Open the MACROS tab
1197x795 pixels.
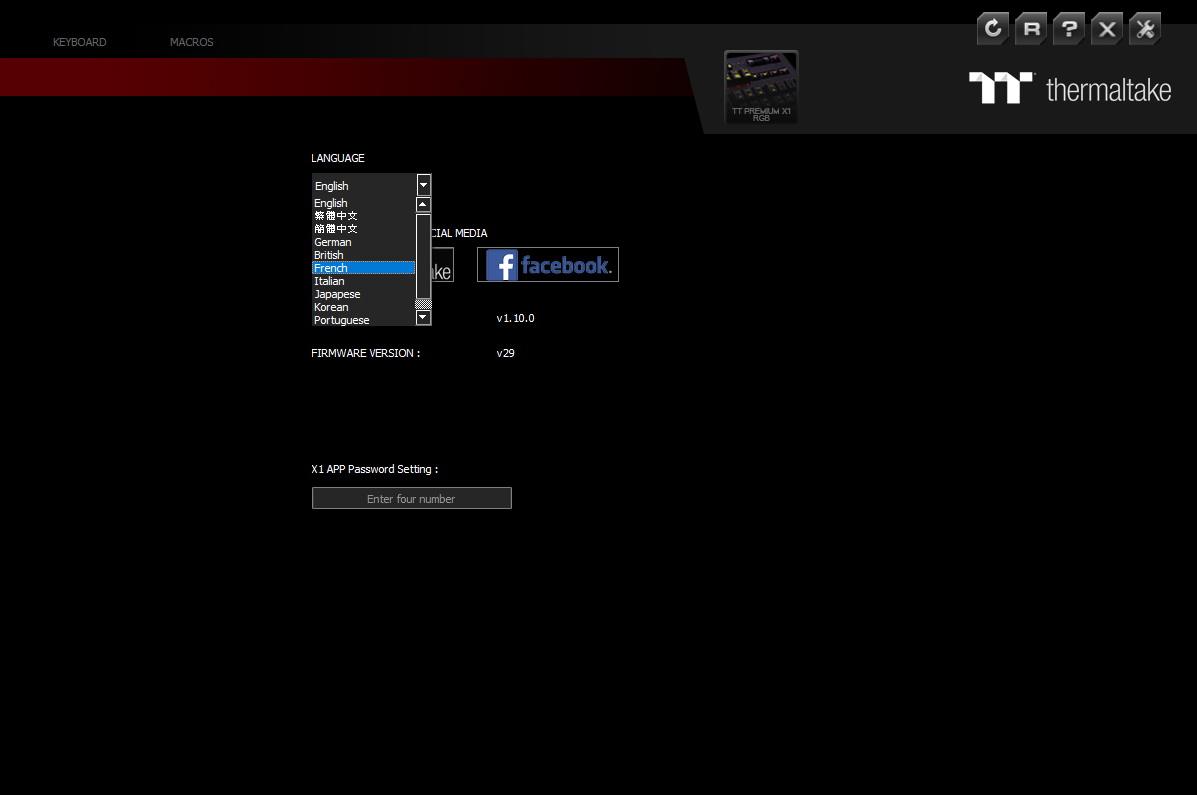pos(191,42)
